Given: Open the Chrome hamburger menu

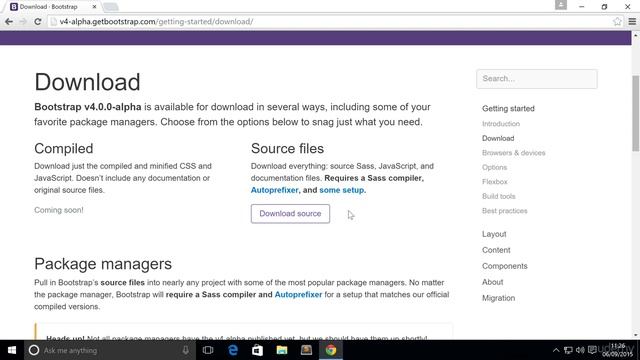Looking at the screenshot, I should pos(632,22).
